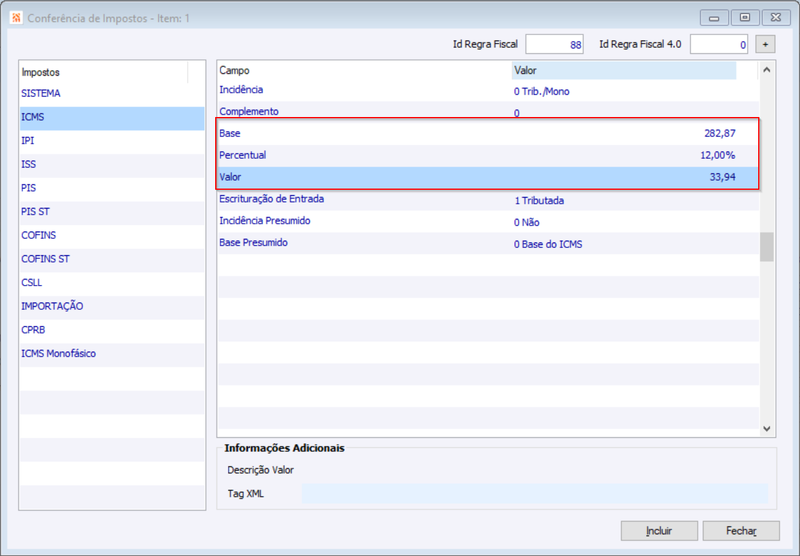Select ICMS Monofásico in the Impostos list
The width and height of the screenshot is (800, 556).
(112, 353)
